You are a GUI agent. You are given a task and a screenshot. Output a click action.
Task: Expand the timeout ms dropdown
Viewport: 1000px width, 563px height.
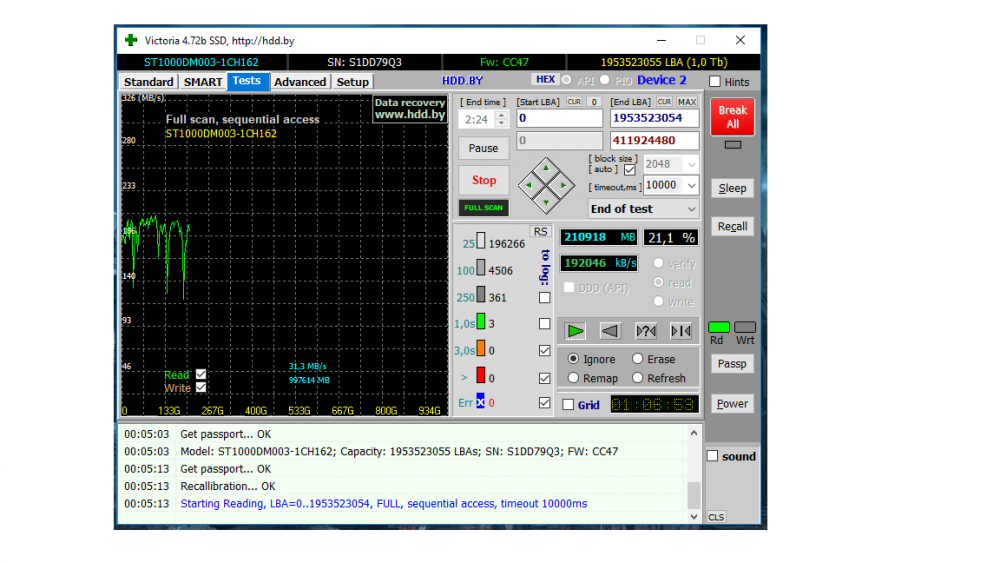[x=690, y=185]
